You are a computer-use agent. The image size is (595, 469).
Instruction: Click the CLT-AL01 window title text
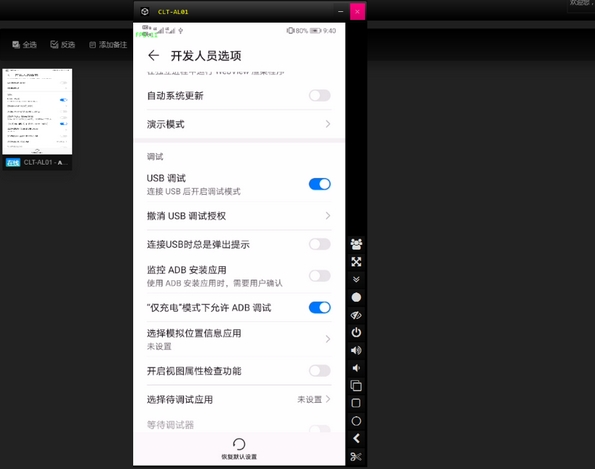[173, 12]
